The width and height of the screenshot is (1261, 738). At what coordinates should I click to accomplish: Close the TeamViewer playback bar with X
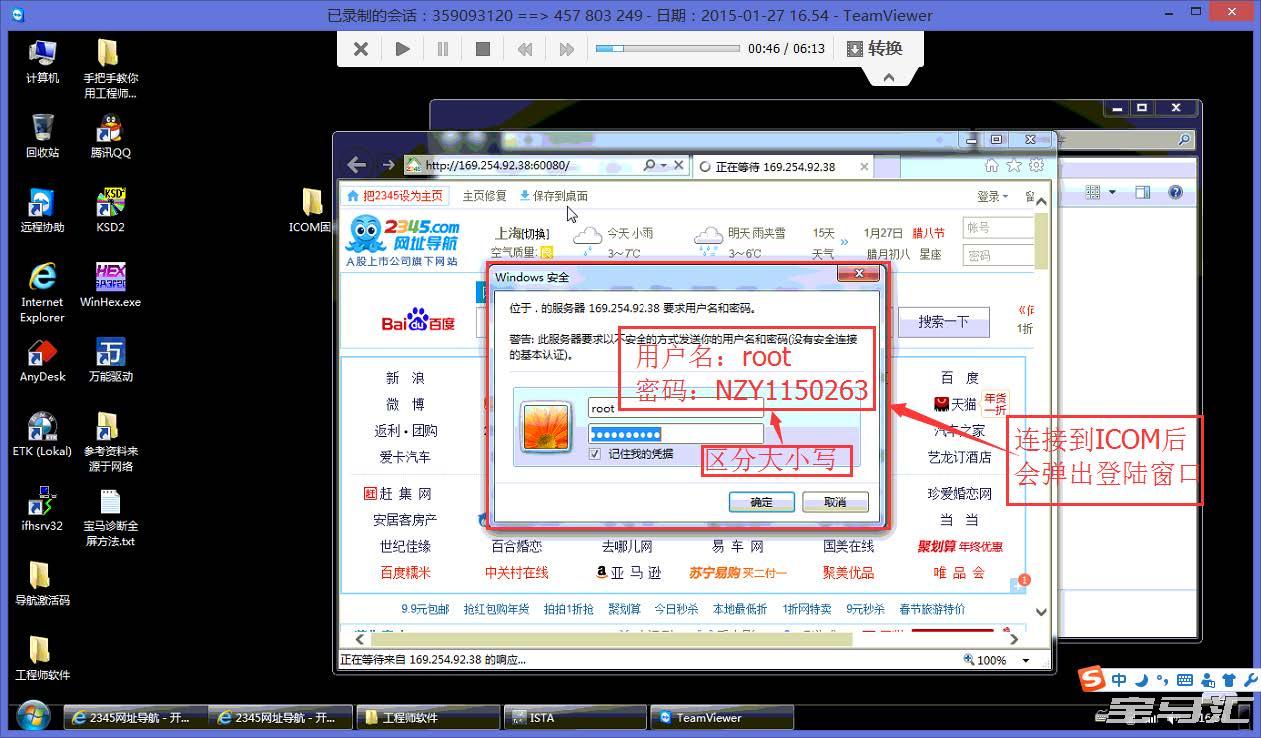click(361, 49)
